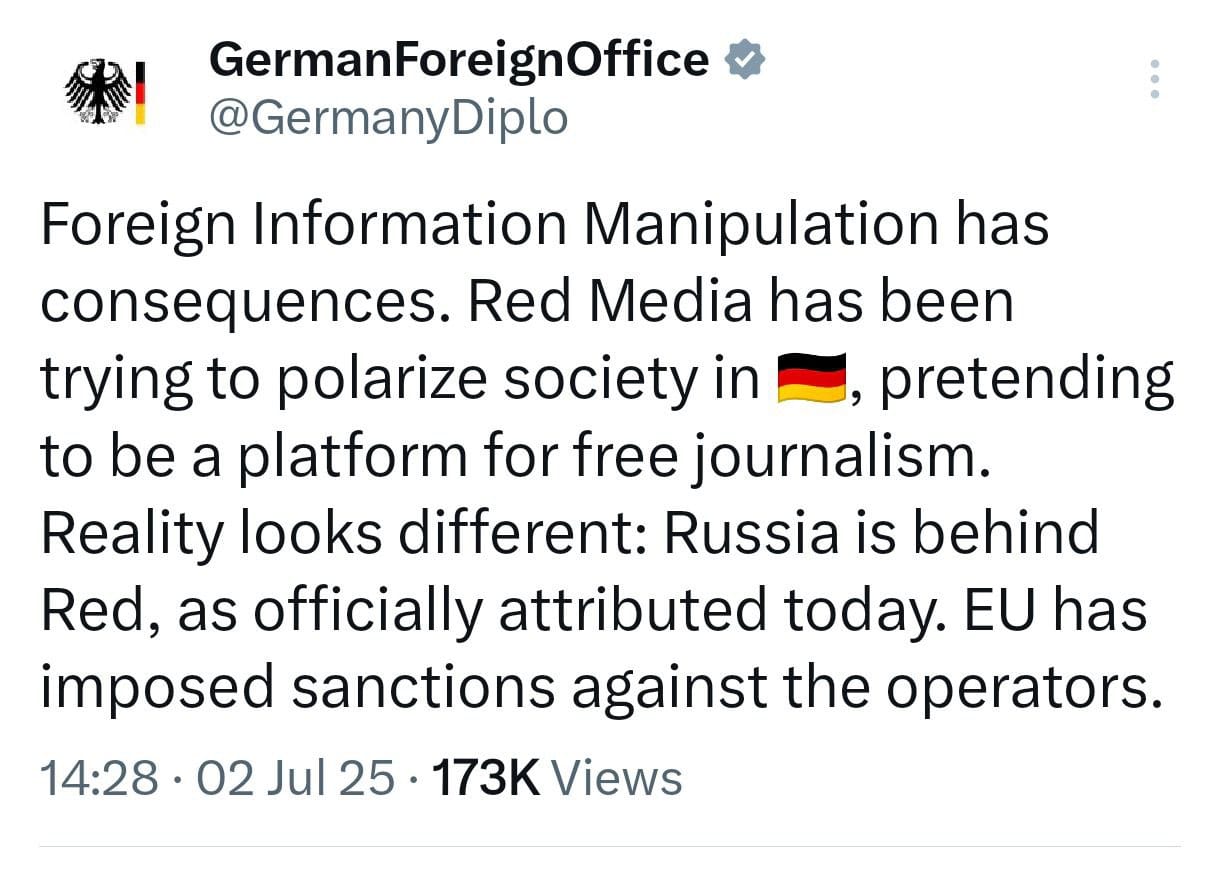Visit the @GermanyDiplo handle link
1220x880 pixels.
click(x=389, y=118)
